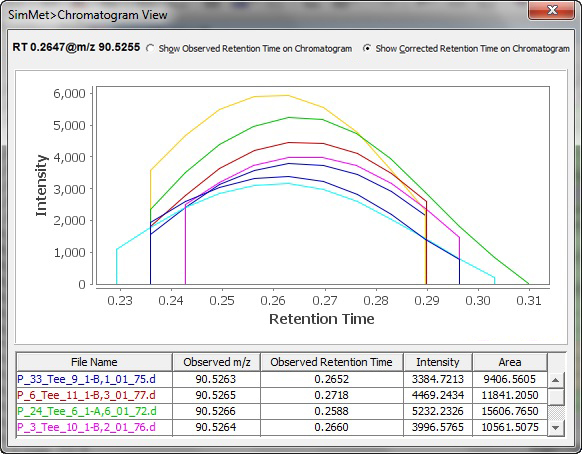Click the area cell 11841.2050
This screenshot has height=454, width=582.
pos(510,395)
